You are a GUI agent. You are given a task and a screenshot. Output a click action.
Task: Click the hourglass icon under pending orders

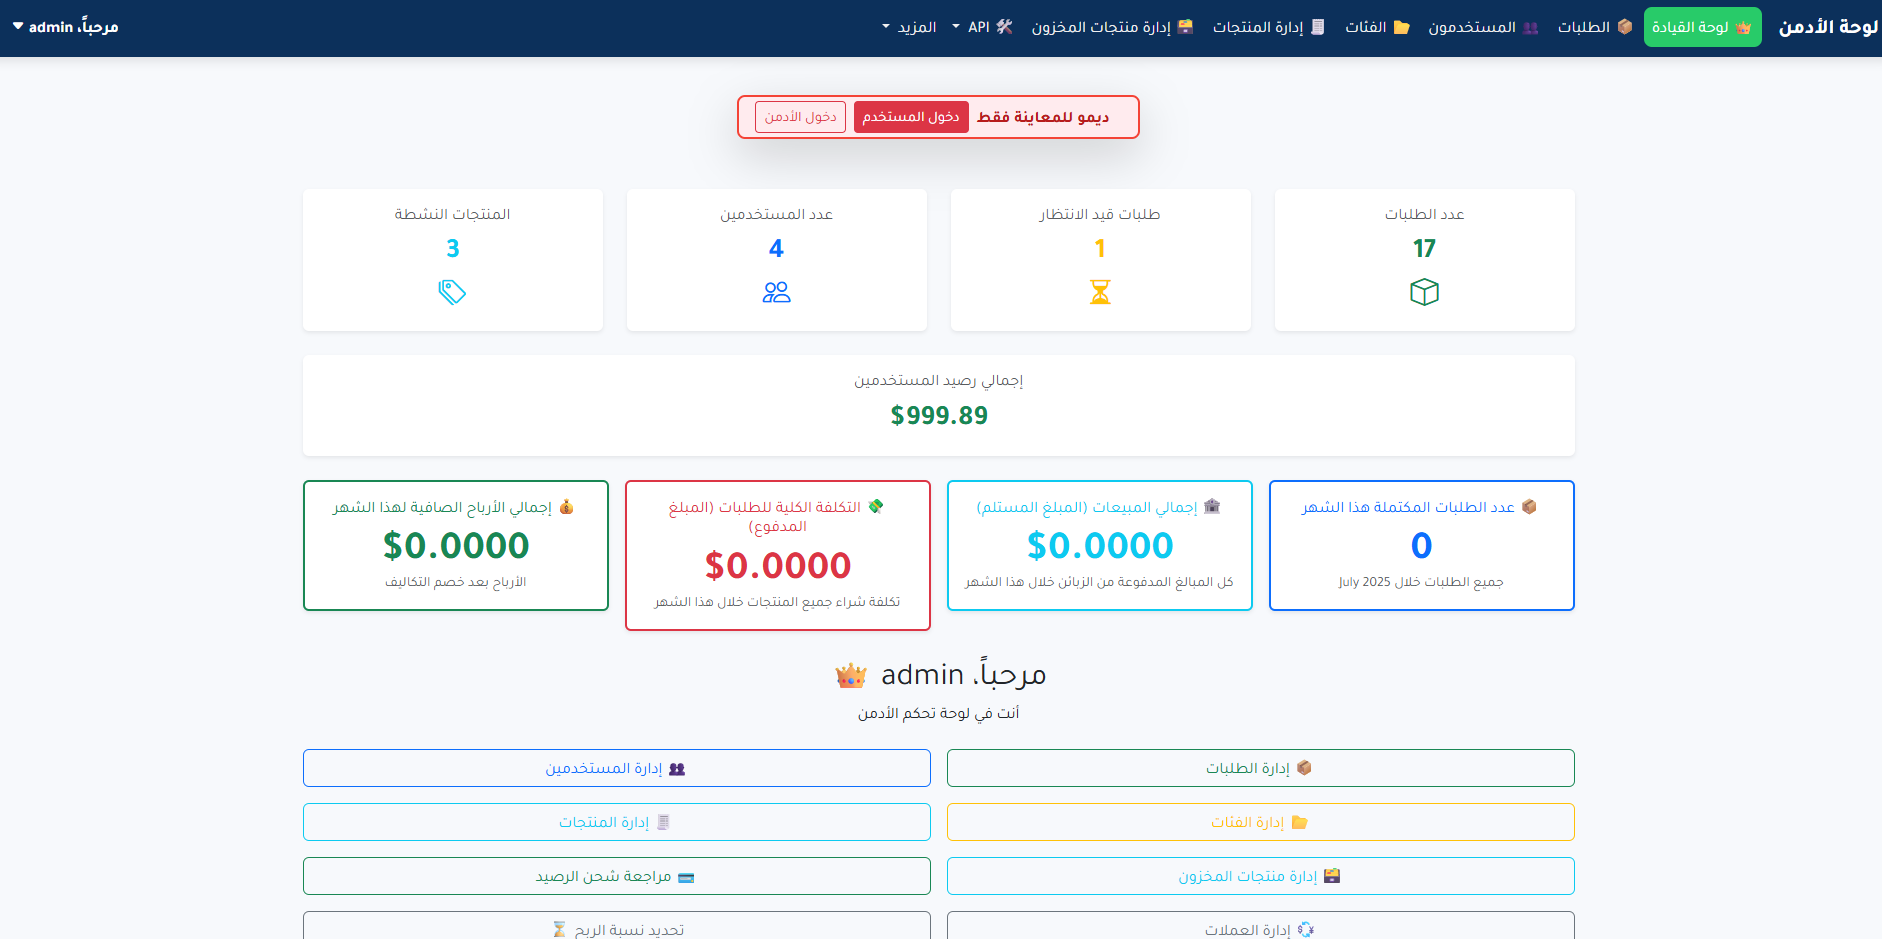pyautogui.click(x=1100, y=292)
